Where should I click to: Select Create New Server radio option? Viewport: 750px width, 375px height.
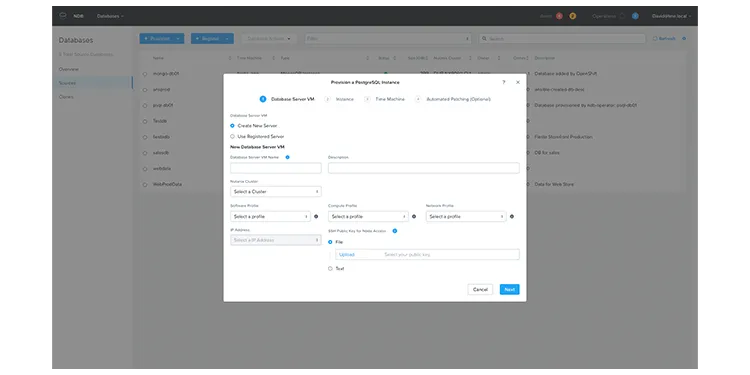coord(232,126)
